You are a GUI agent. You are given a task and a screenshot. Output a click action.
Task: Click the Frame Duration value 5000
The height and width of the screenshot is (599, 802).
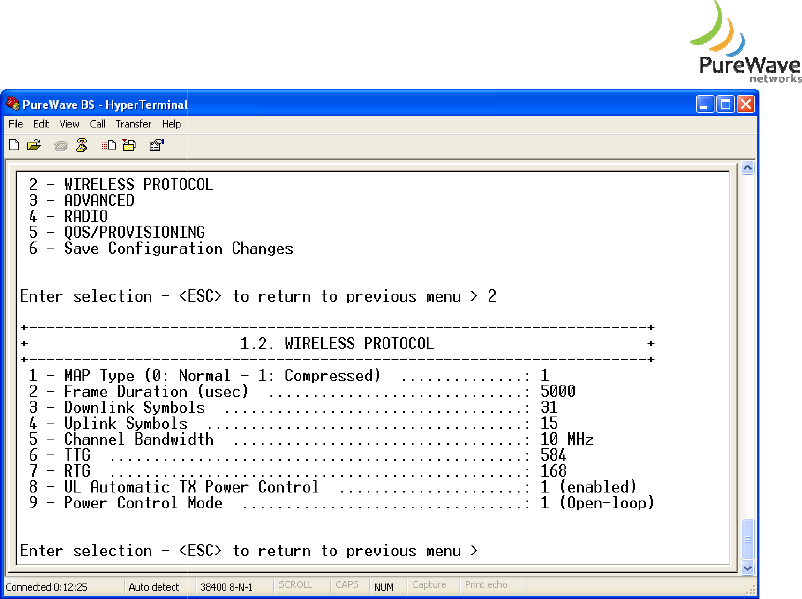point(558,391)
